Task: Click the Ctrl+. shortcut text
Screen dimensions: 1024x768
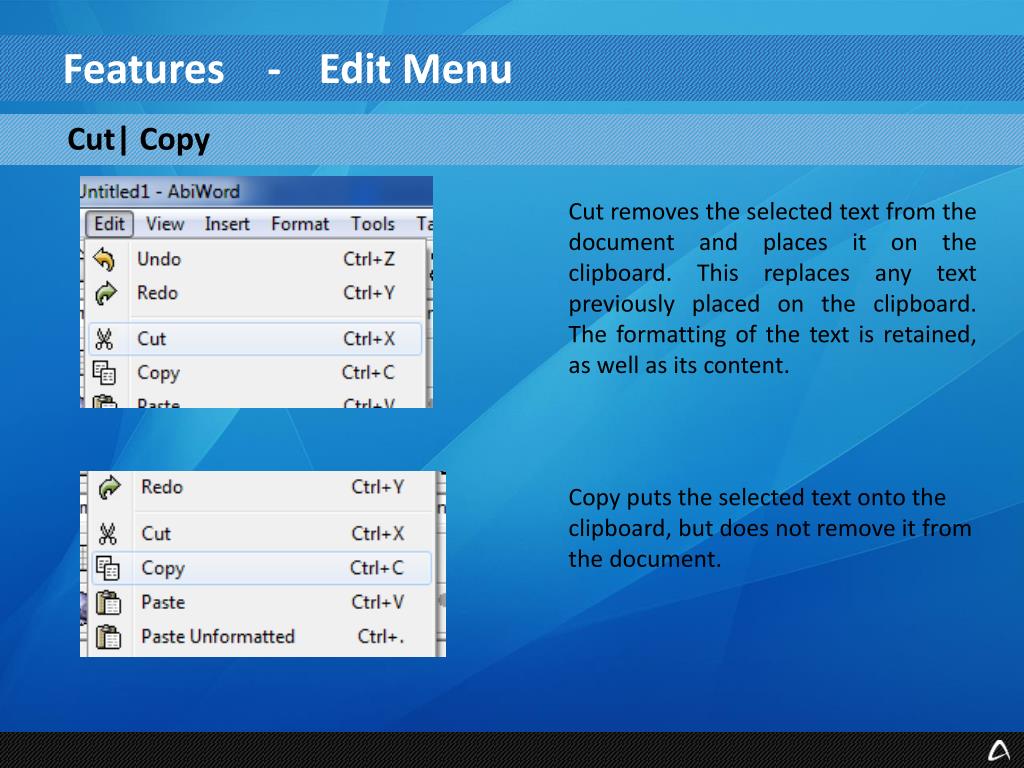Action: pyautogui.click(x=380, y=637)
